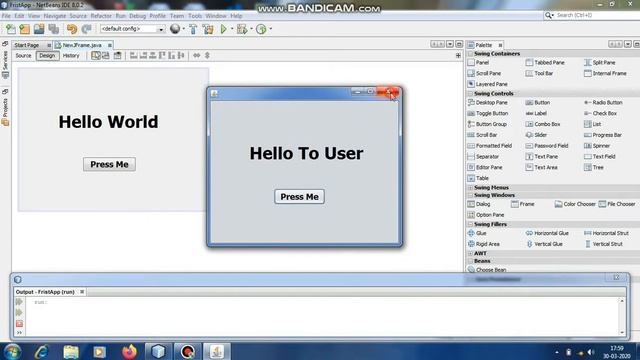
Task: Click the Preview Design icon
Action: (118, 56)
